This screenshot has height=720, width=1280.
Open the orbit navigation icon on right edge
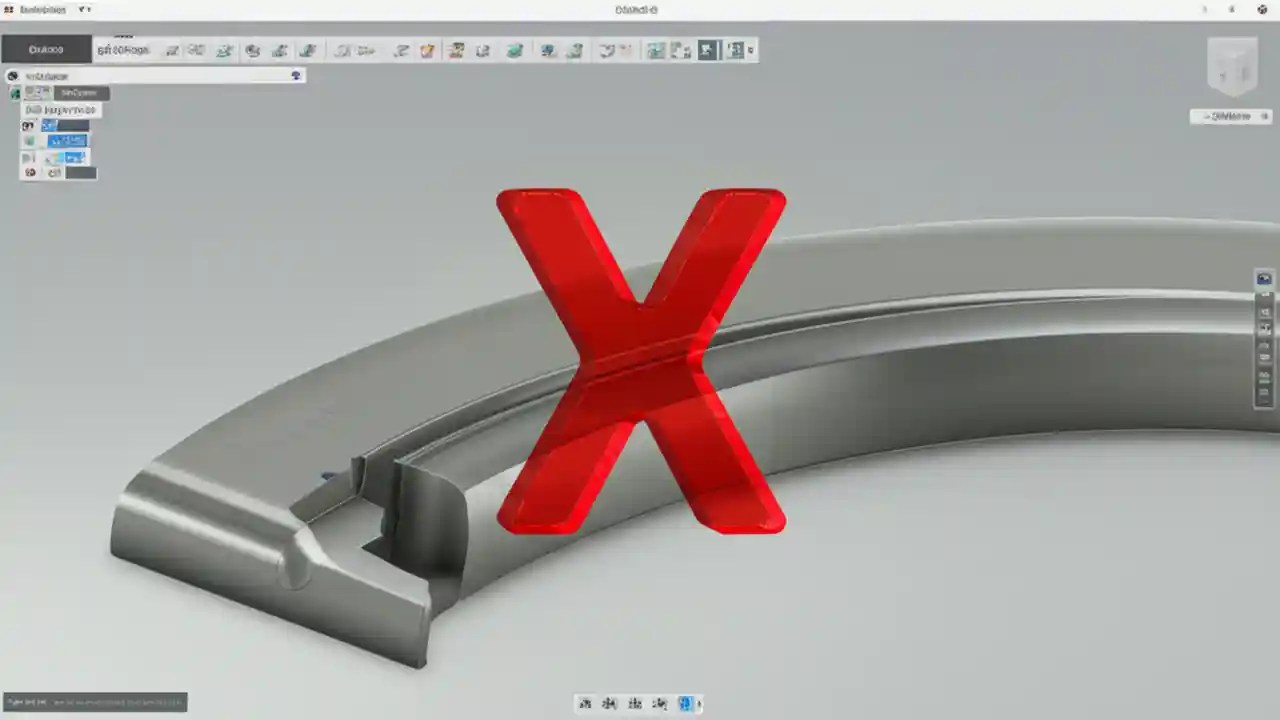[x=1263, y=278]
